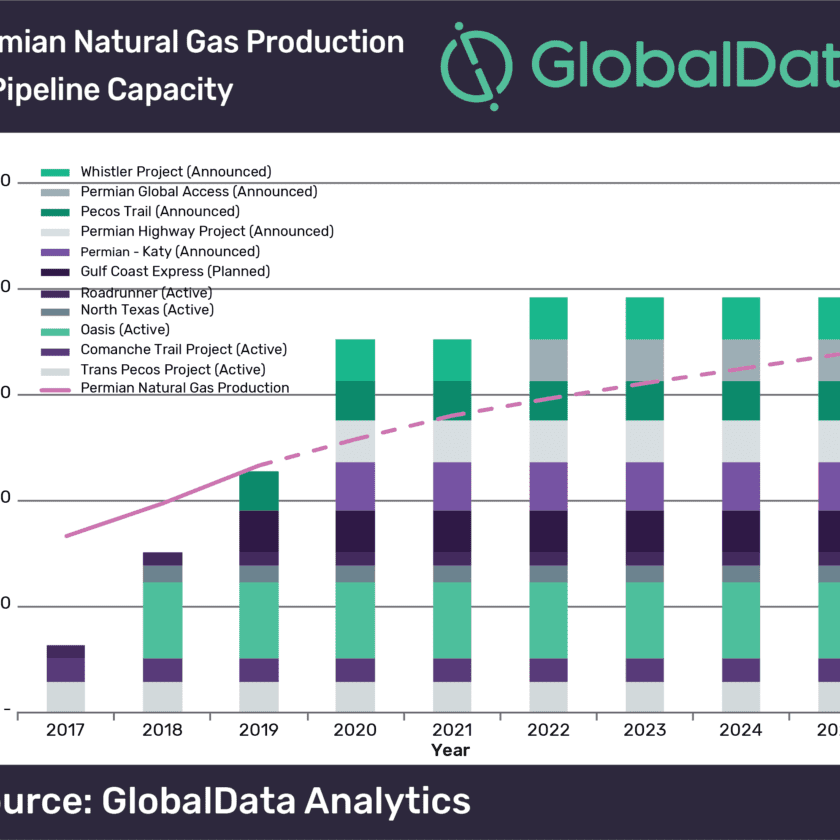Click the Permian - Katy segment in 2020 bar

[x=355, y=486]
